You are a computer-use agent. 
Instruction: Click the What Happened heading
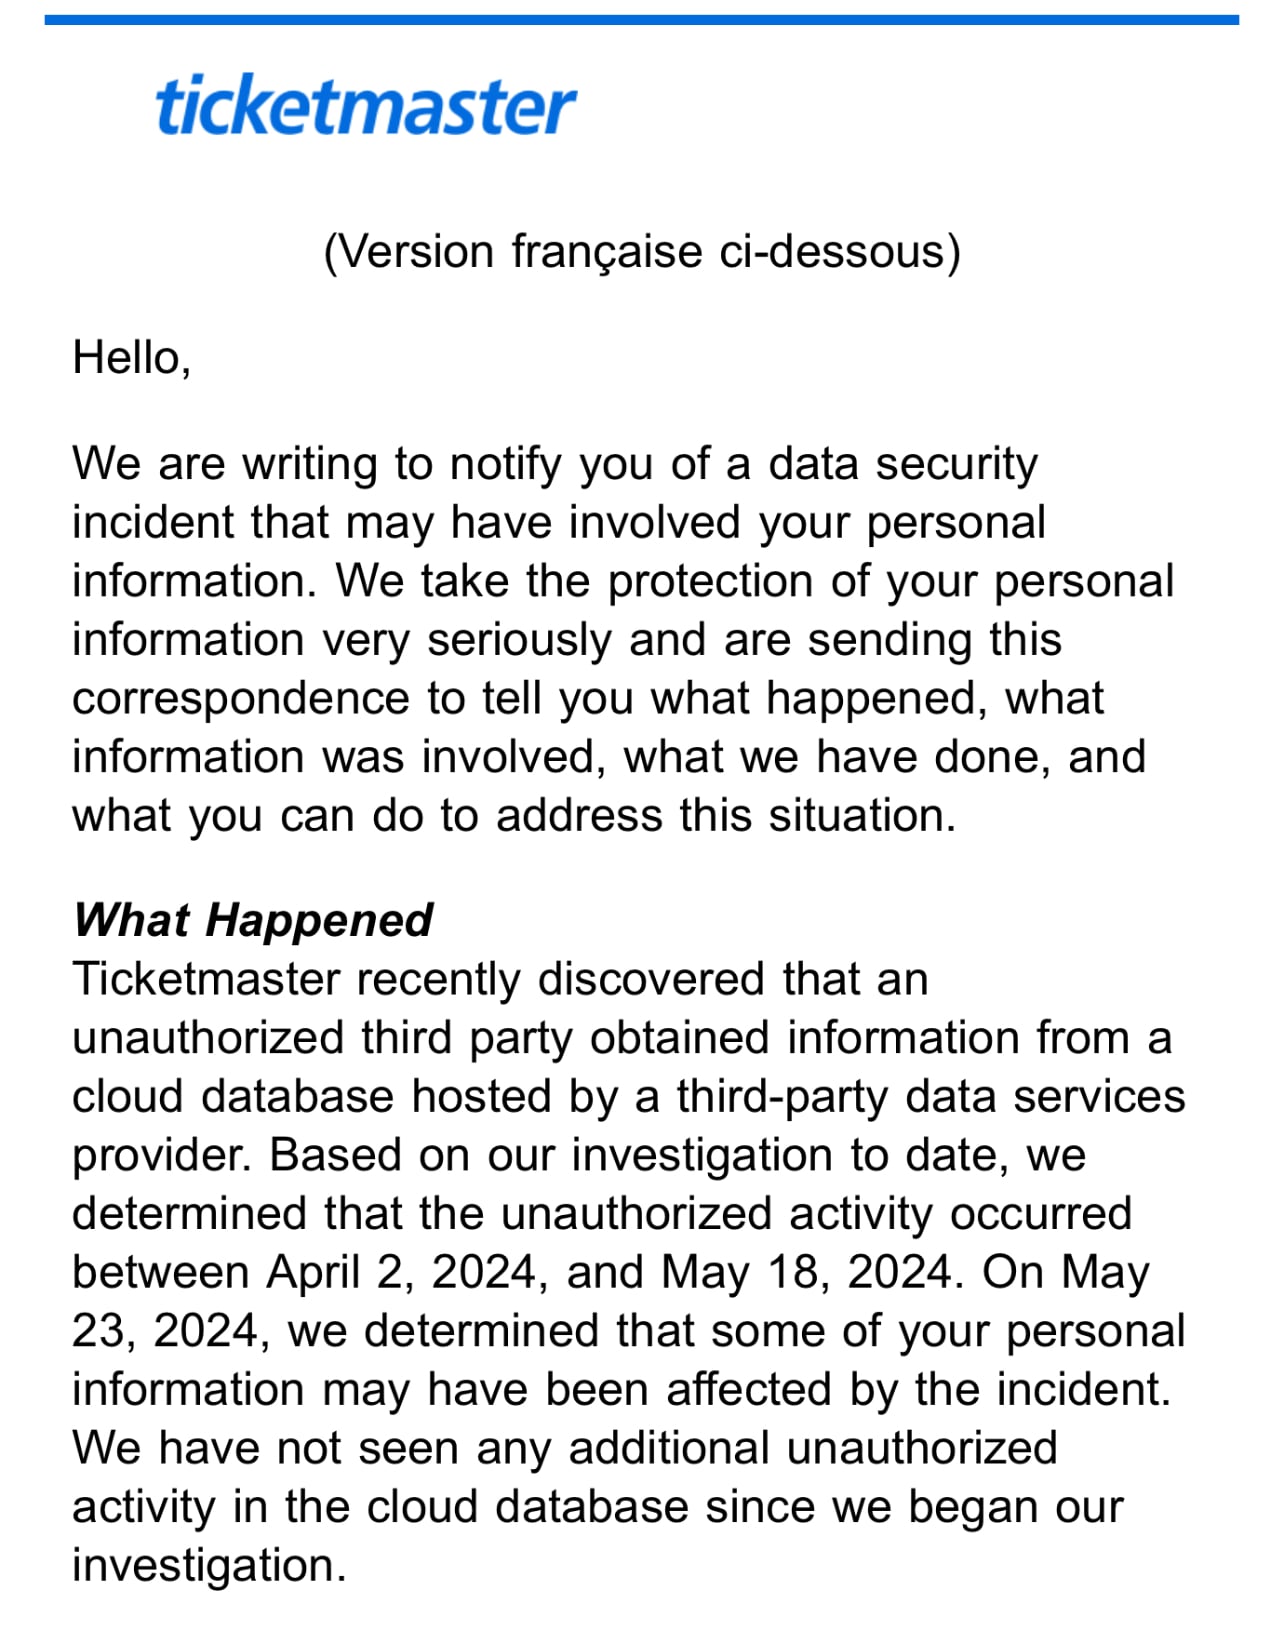[x=253, y=920]
